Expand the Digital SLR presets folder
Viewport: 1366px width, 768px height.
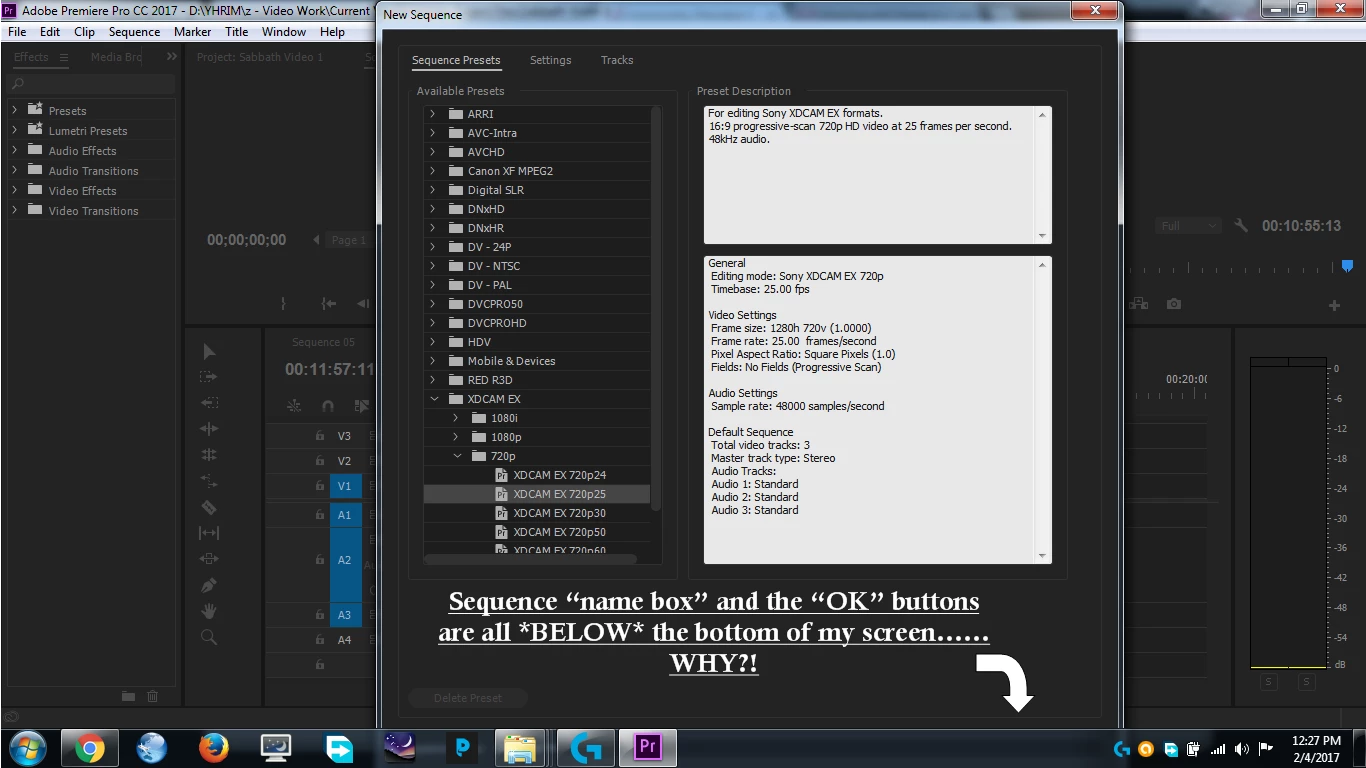(x=432, y=190)
